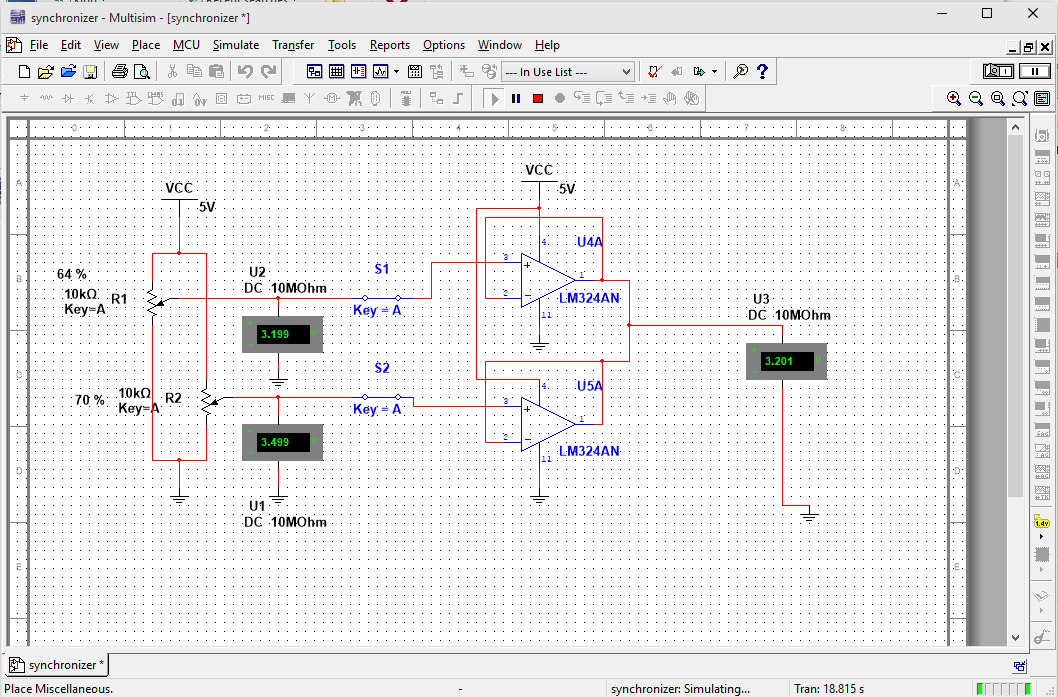Open the Grapher dropdown arrow

coord(397,72)
